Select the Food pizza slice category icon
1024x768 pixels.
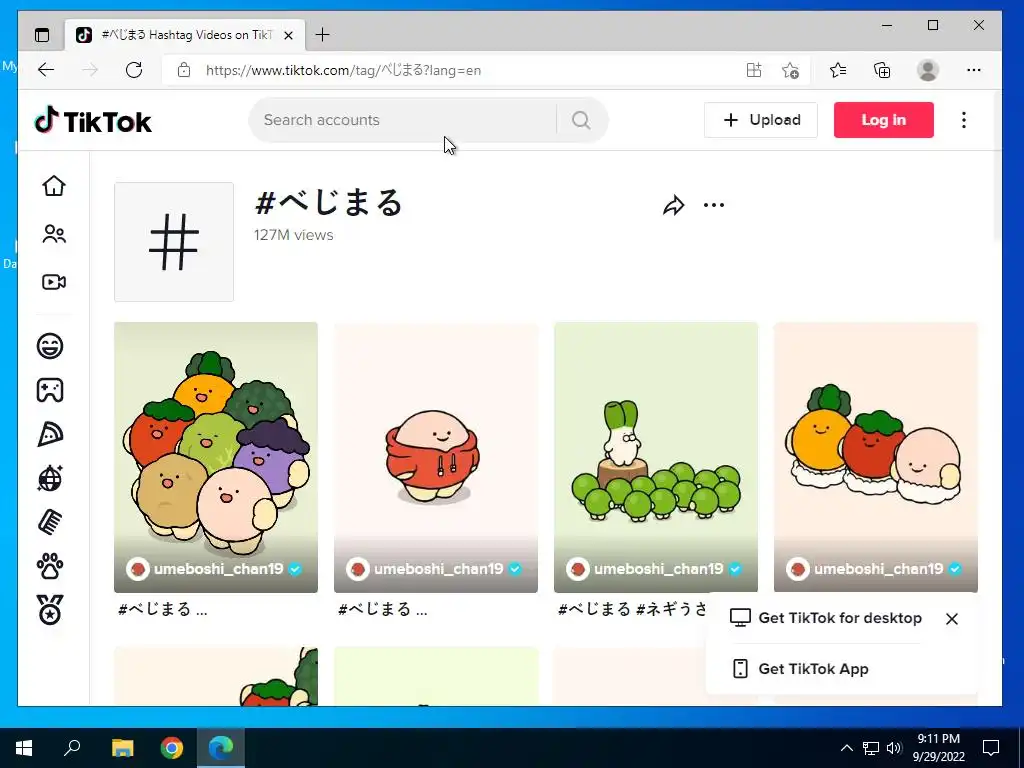50,434
